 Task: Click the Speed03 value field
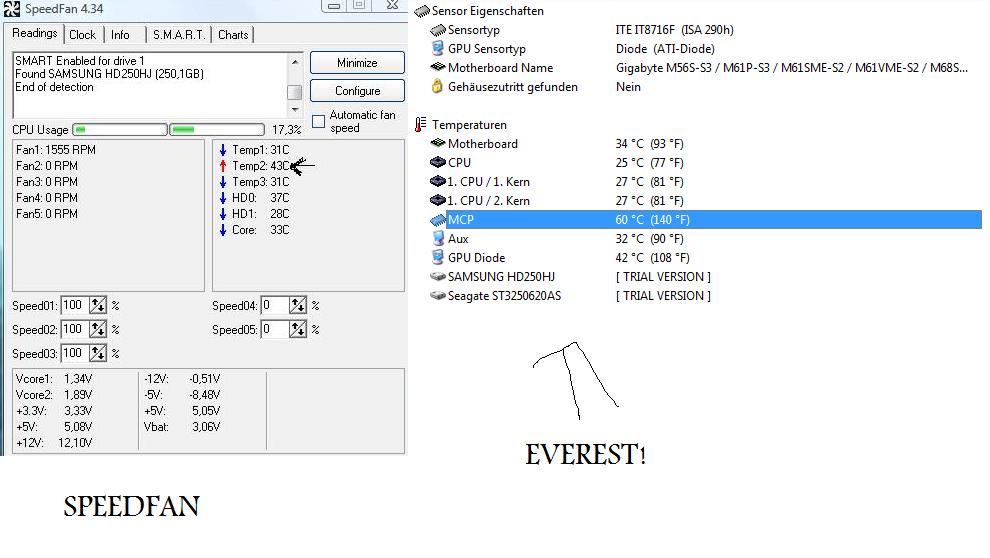pos(75,353)
